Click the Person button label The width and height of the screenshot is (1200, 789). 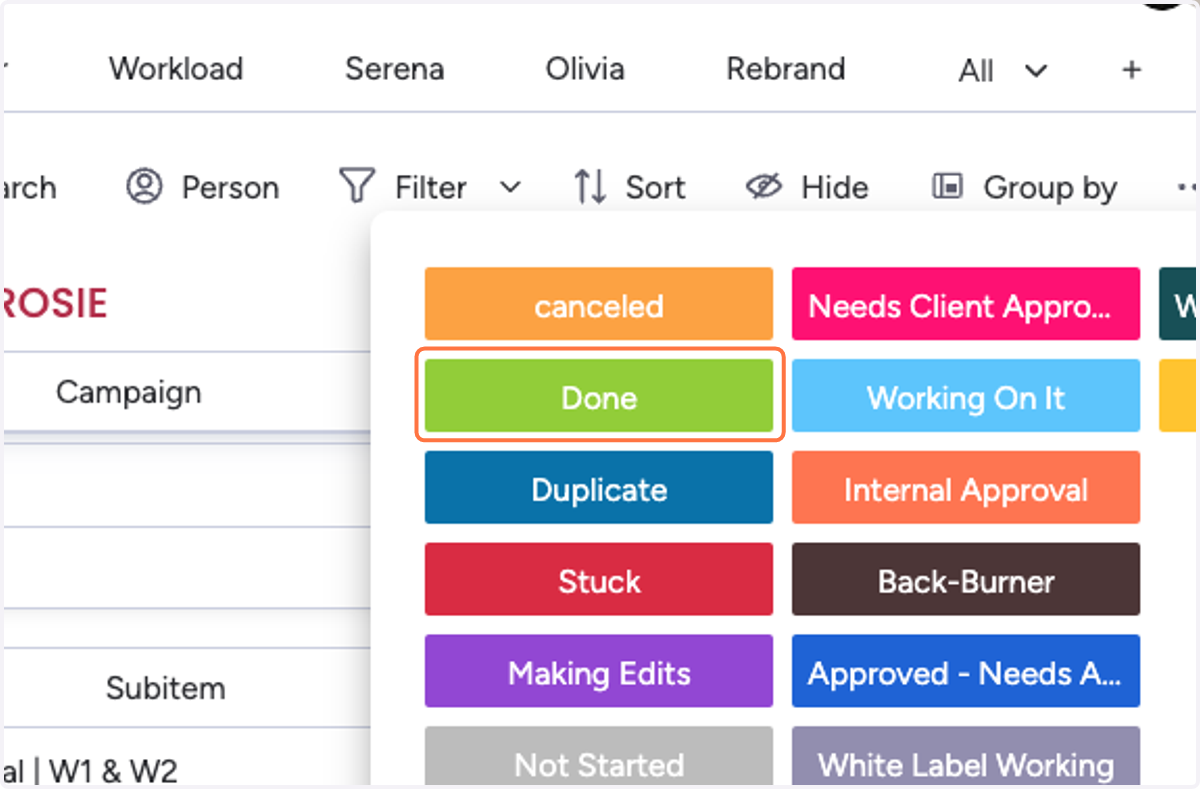coord(230,187)
